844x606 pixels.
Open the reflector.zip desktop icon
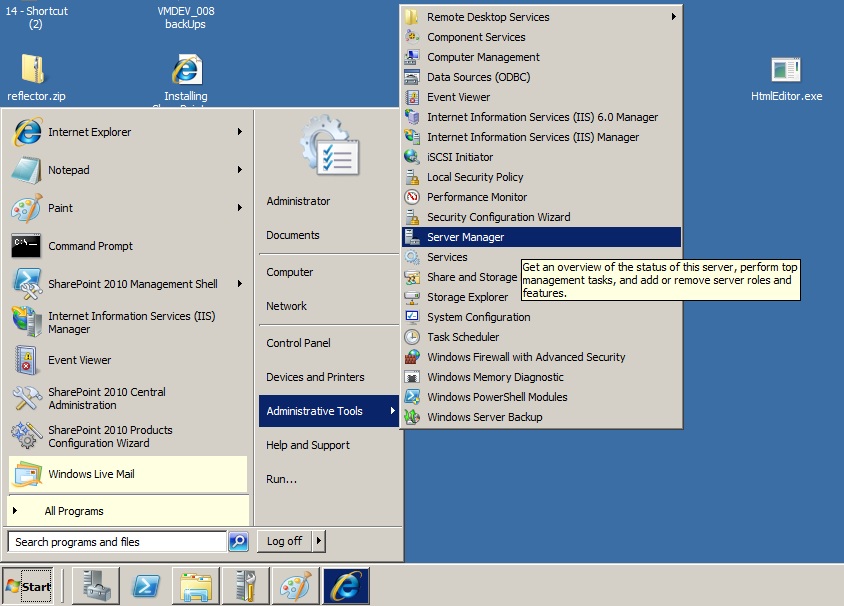[x=36, y=77]
